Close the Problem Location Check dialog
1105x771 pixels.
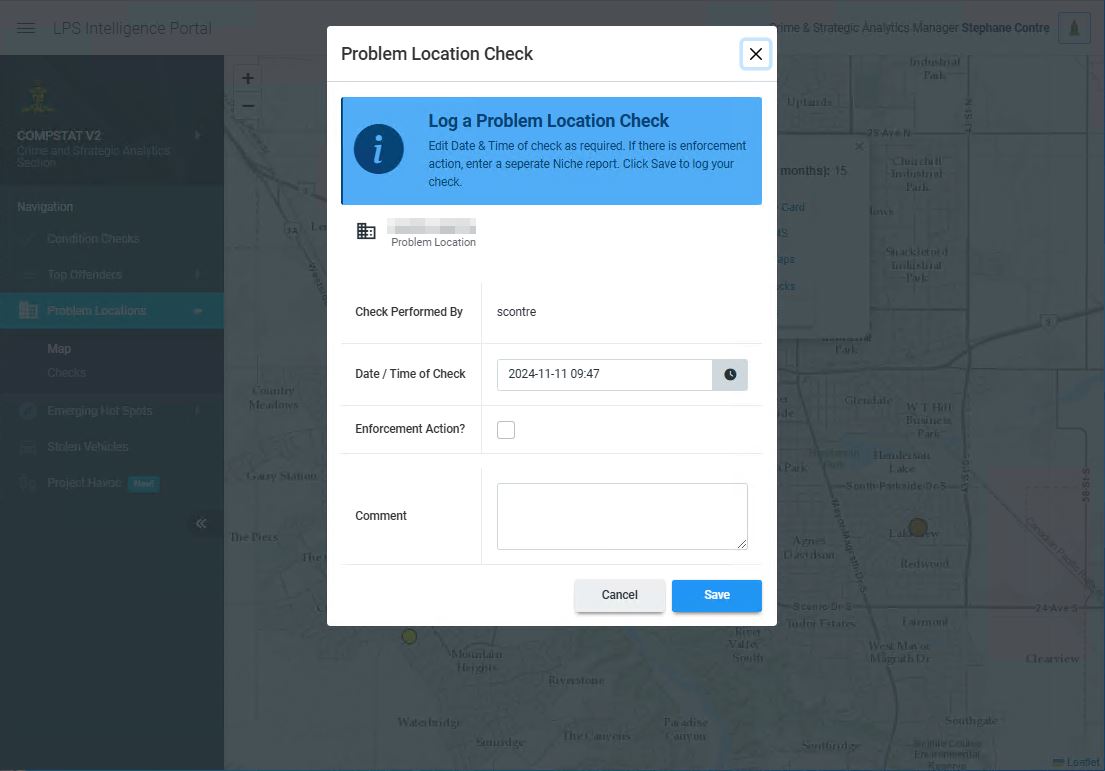tap(756, 54)
